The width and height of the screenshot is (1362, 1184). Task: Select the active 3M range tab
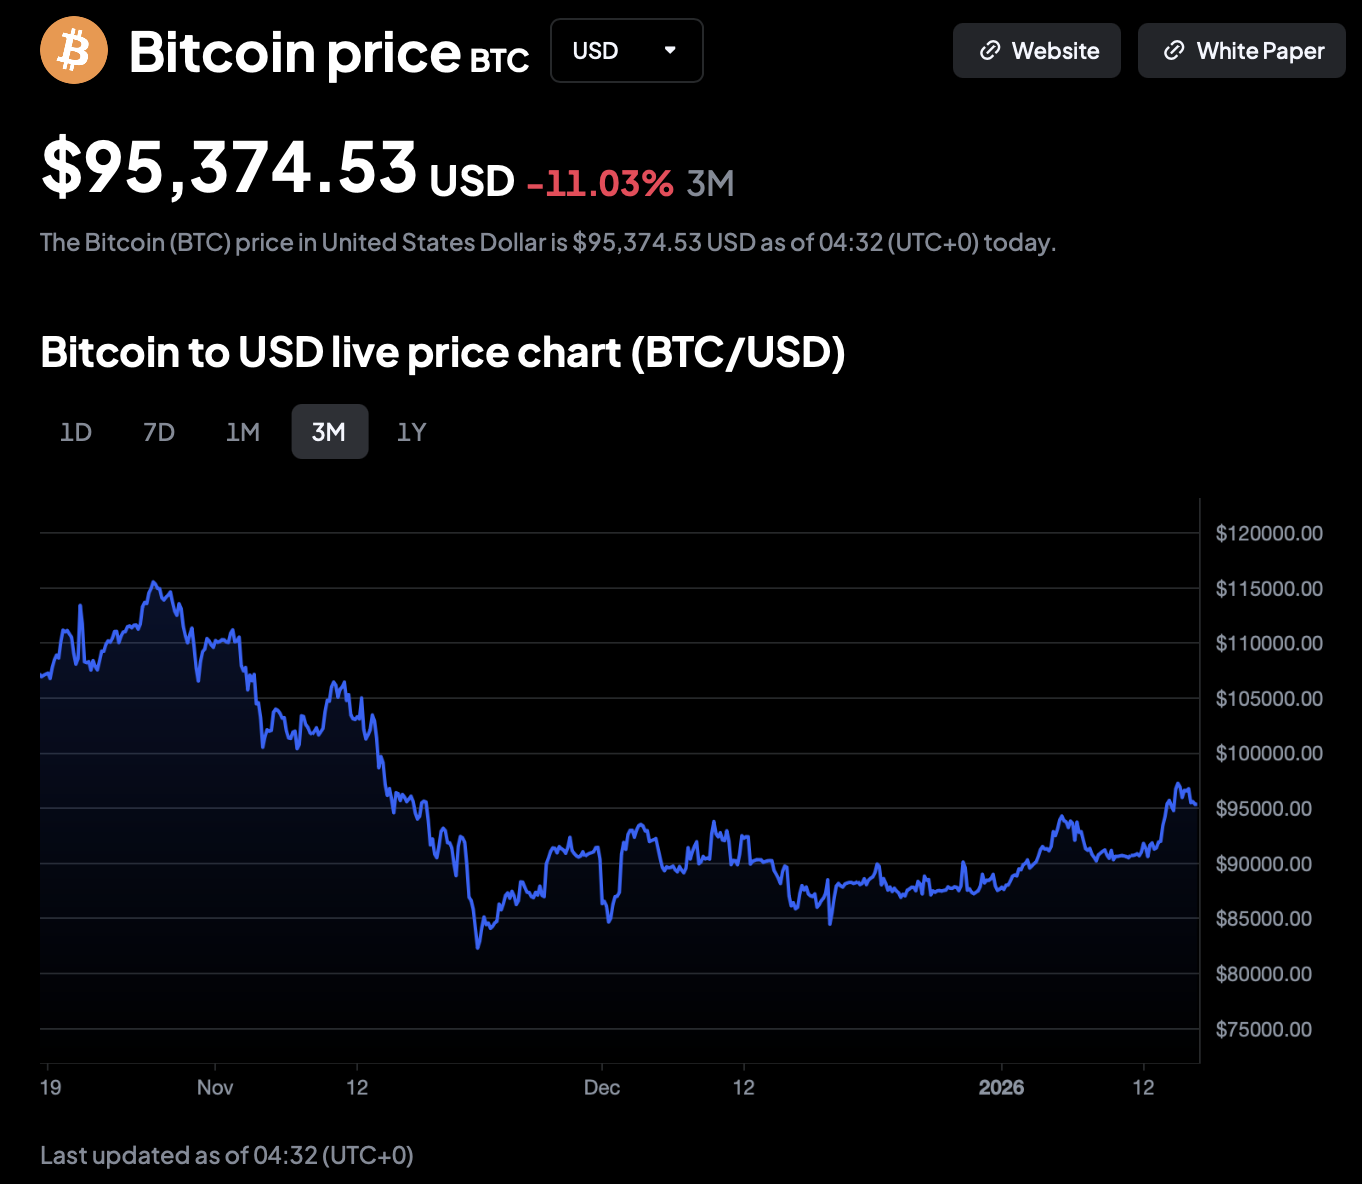pos(329,432)
